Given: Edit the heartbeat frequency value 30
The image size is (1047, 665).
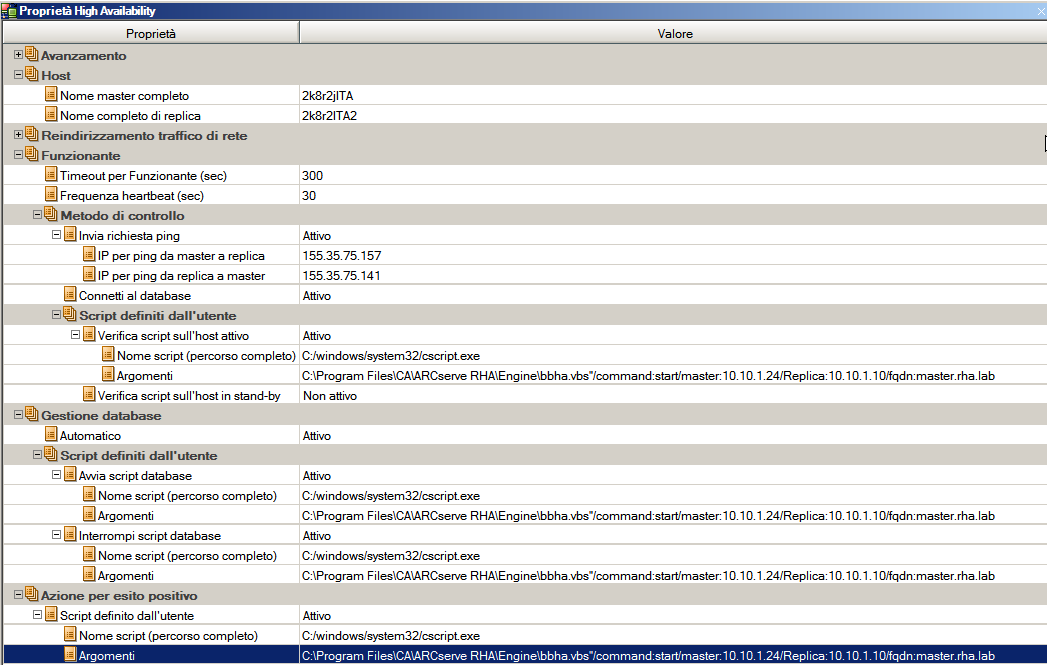Looking at the screenshot, I should tap(309, 196).
